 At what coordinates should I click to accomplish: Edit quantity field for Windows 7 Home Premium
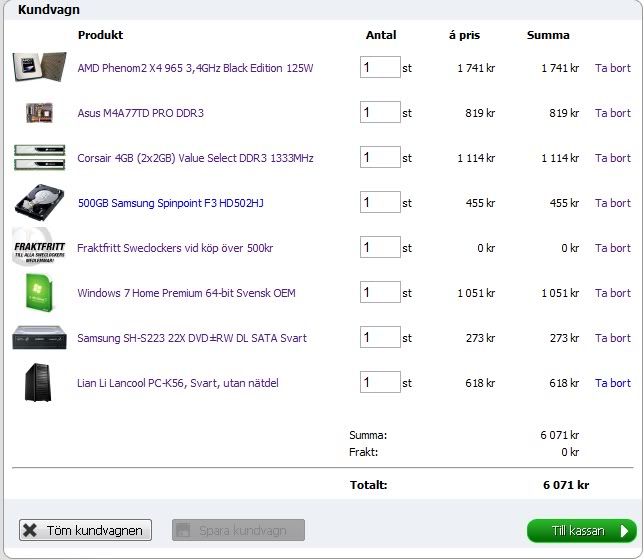coord(380,293)
